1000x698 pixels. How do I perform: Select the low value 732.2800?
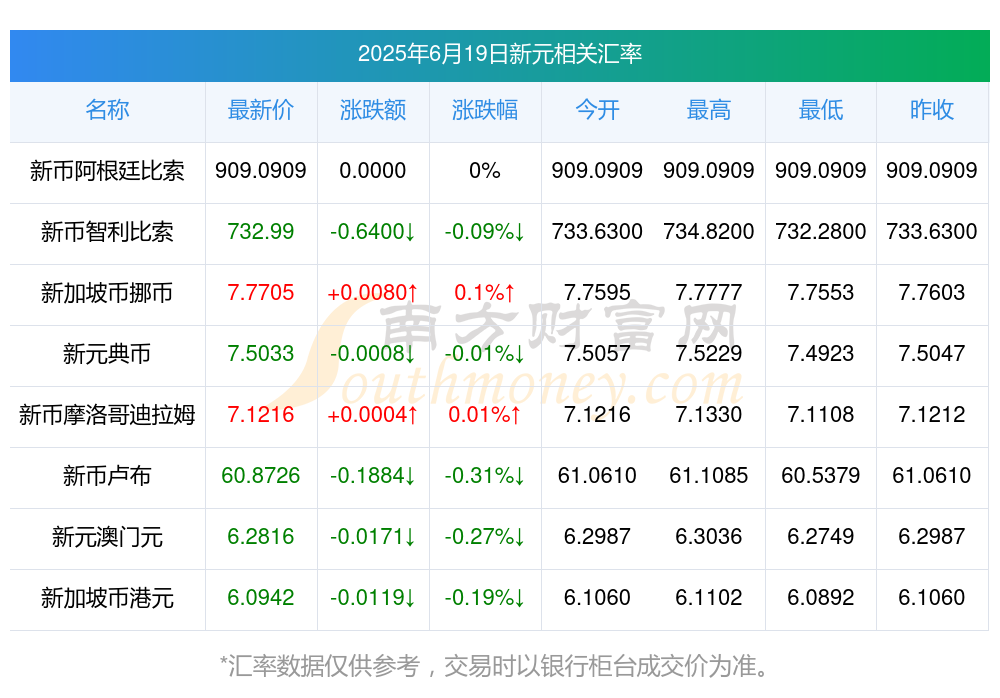point(821,231)
